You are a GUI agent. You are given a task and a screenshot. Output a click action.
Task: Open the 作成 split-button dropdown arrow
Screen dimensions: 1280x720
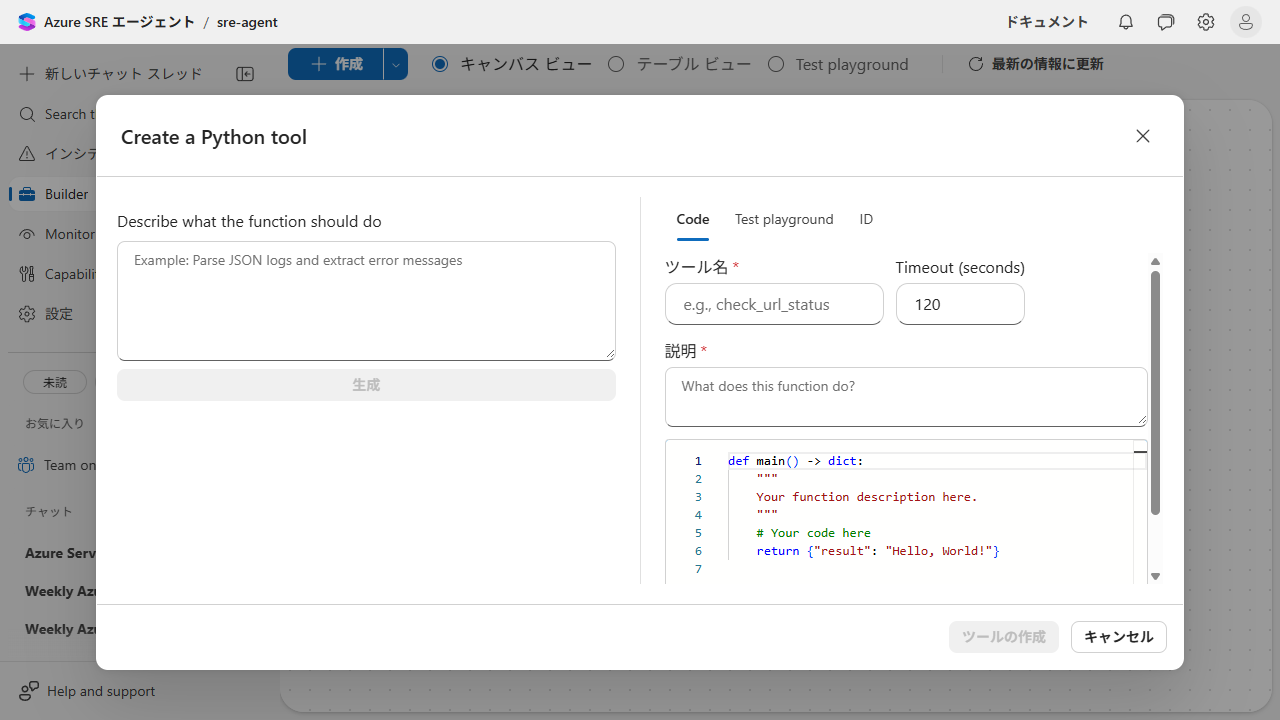pos(396,64)
